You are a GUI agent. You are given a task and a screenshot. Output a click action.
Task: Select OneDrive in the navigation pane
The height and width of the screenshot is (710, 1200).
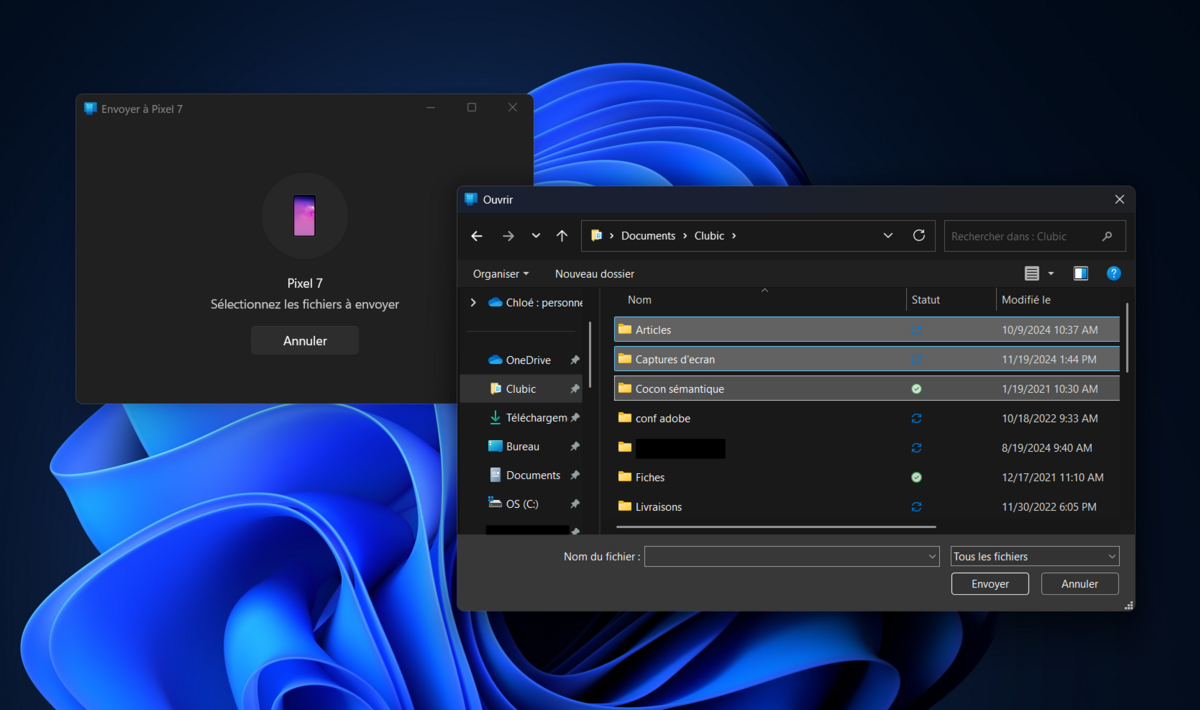pyautogui.click(x=527, y=360)
